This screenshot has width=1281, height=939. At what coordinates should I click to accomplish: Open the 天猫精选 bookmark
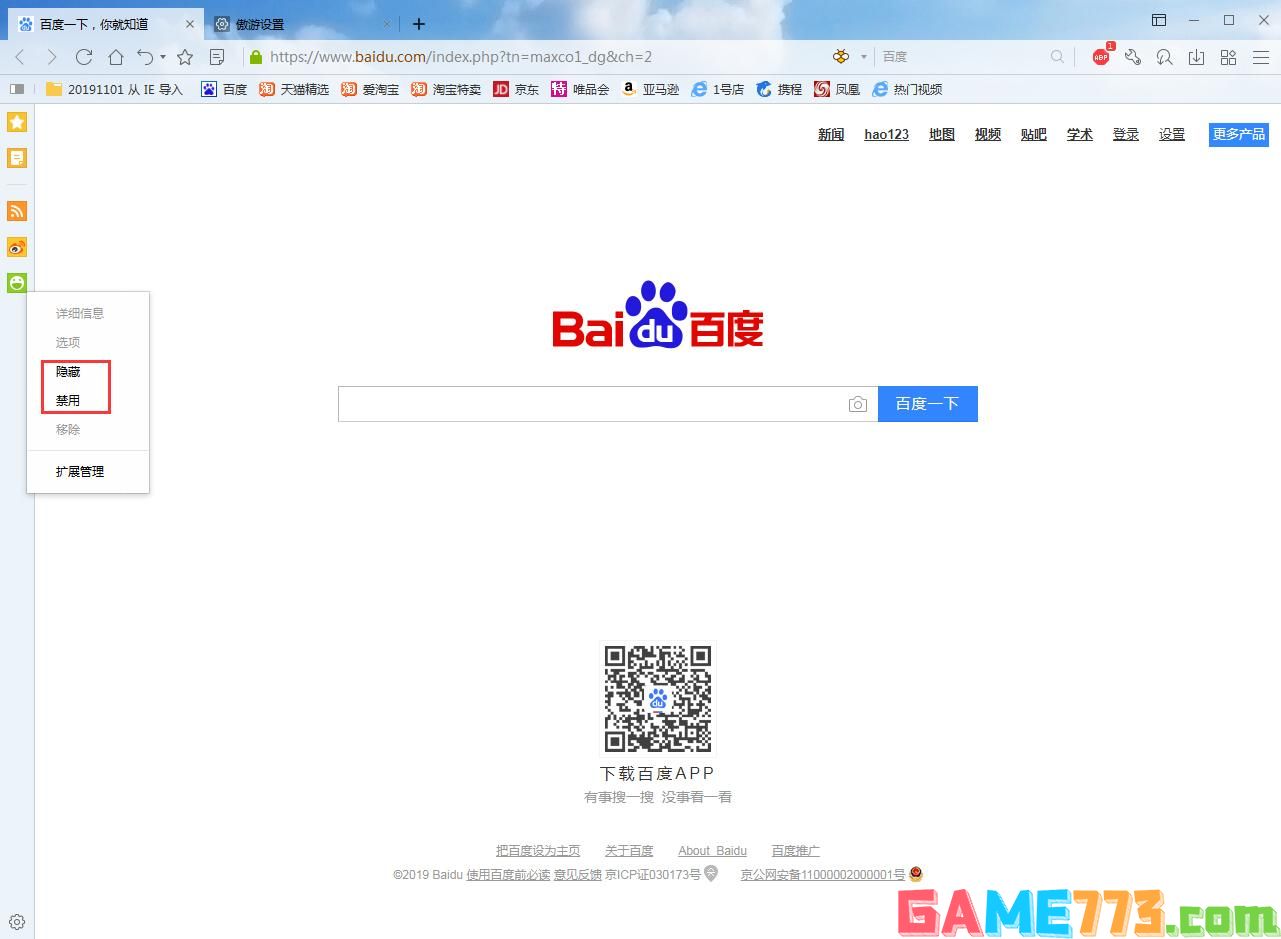click(x=294, y=89)
